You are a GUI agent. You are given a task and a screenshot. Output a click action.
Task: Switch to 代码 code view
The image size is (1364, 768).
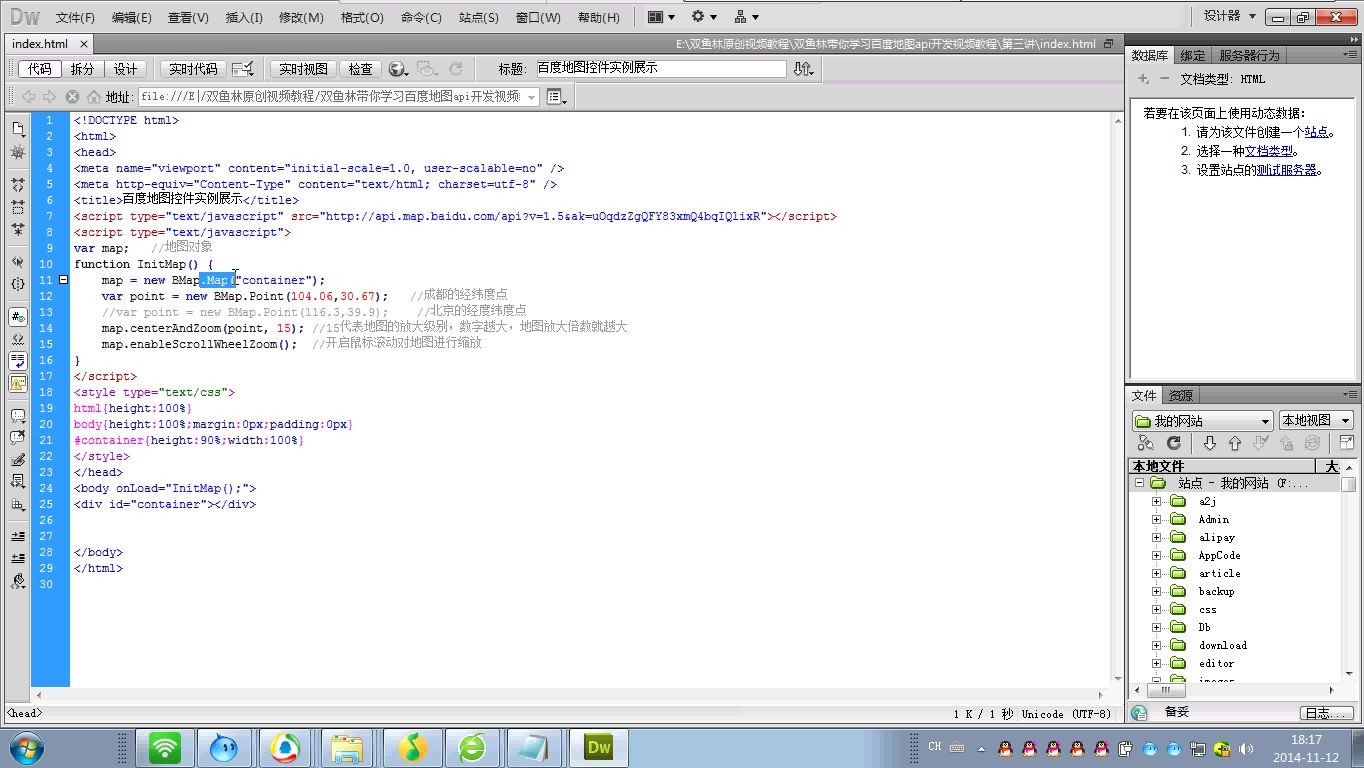(x=39, y=69)
